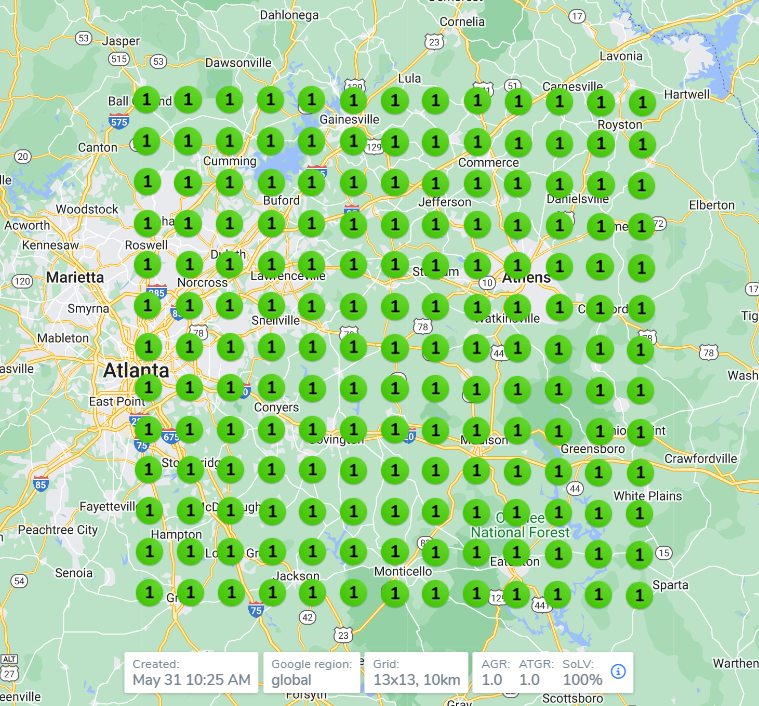Click the Grid 13x13, 10km card
This screenshot has width=759, height=706.
[416, 673]
